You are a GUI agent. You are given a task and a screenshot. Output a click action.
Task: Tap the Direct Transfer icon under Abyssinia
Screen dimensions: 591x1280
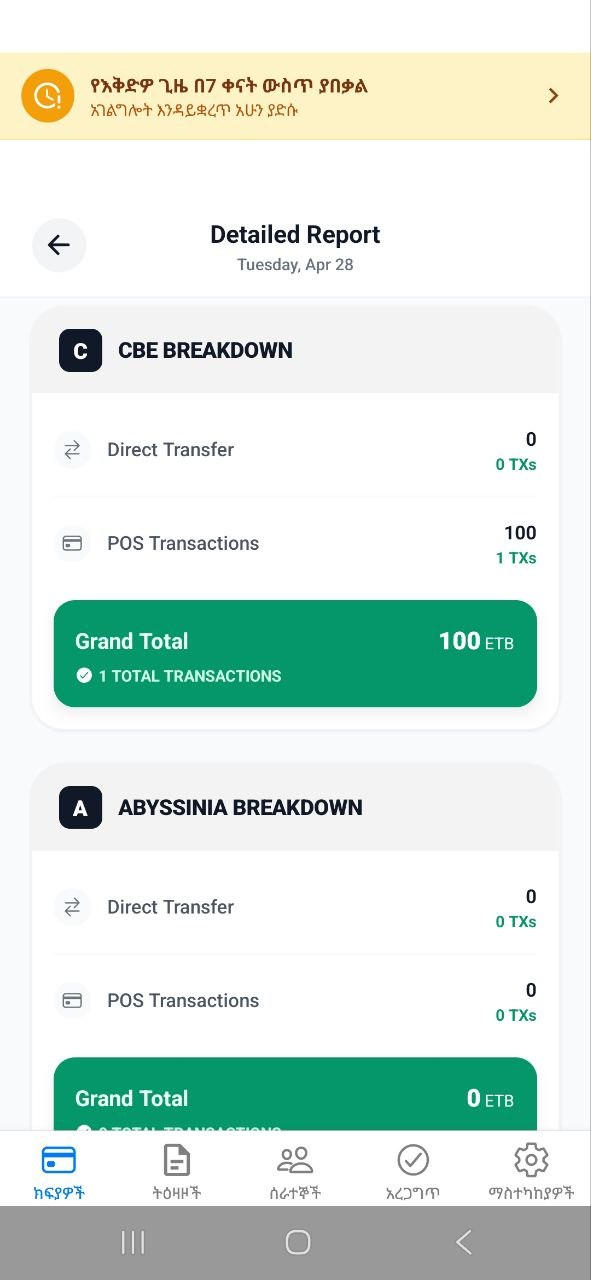click(71, 907)
